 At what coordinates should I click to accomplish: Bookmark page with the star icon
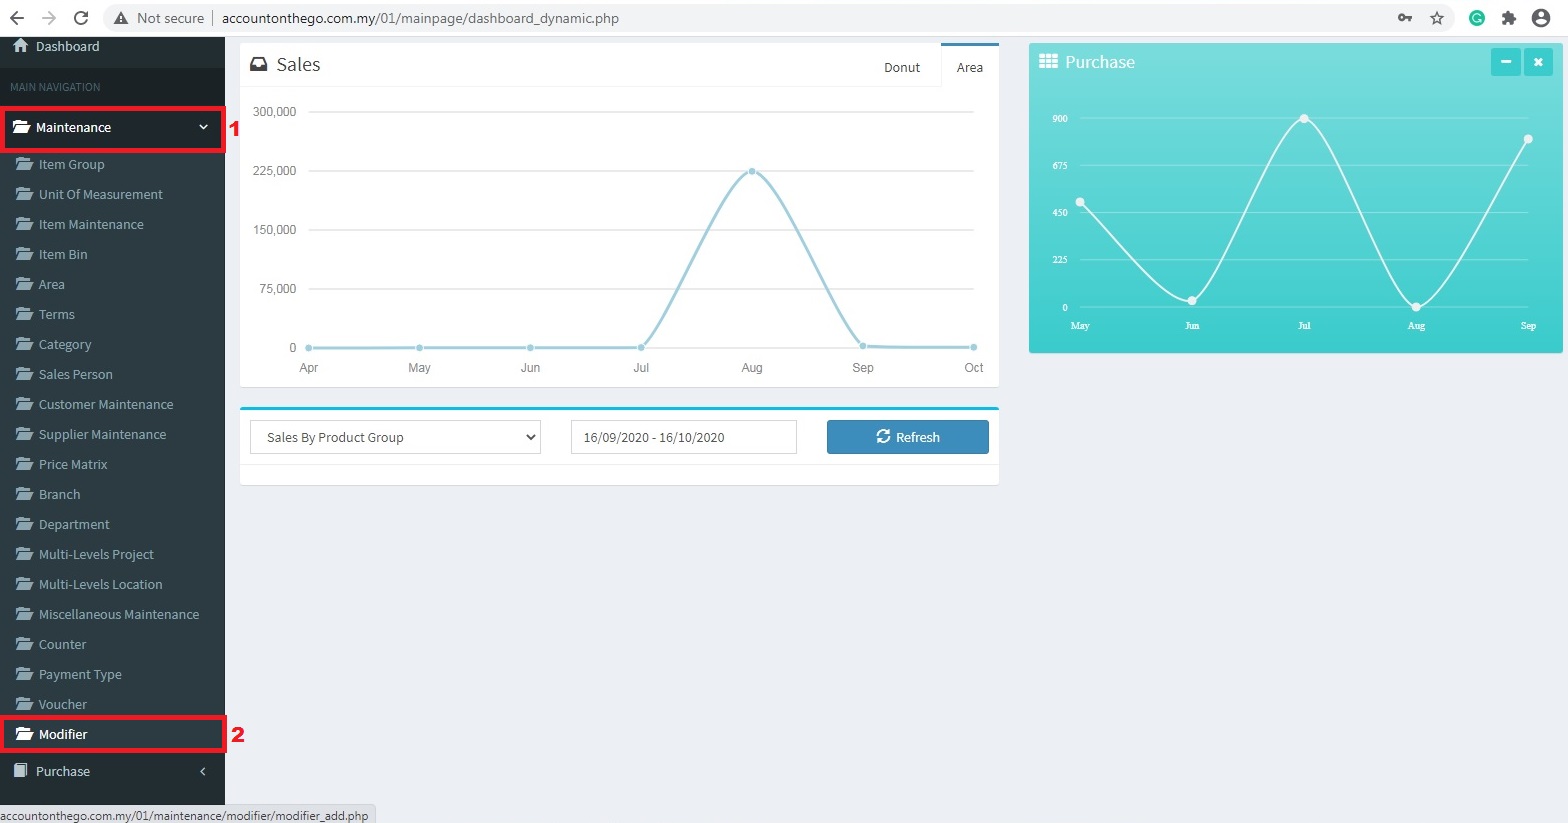[1437, 18]
